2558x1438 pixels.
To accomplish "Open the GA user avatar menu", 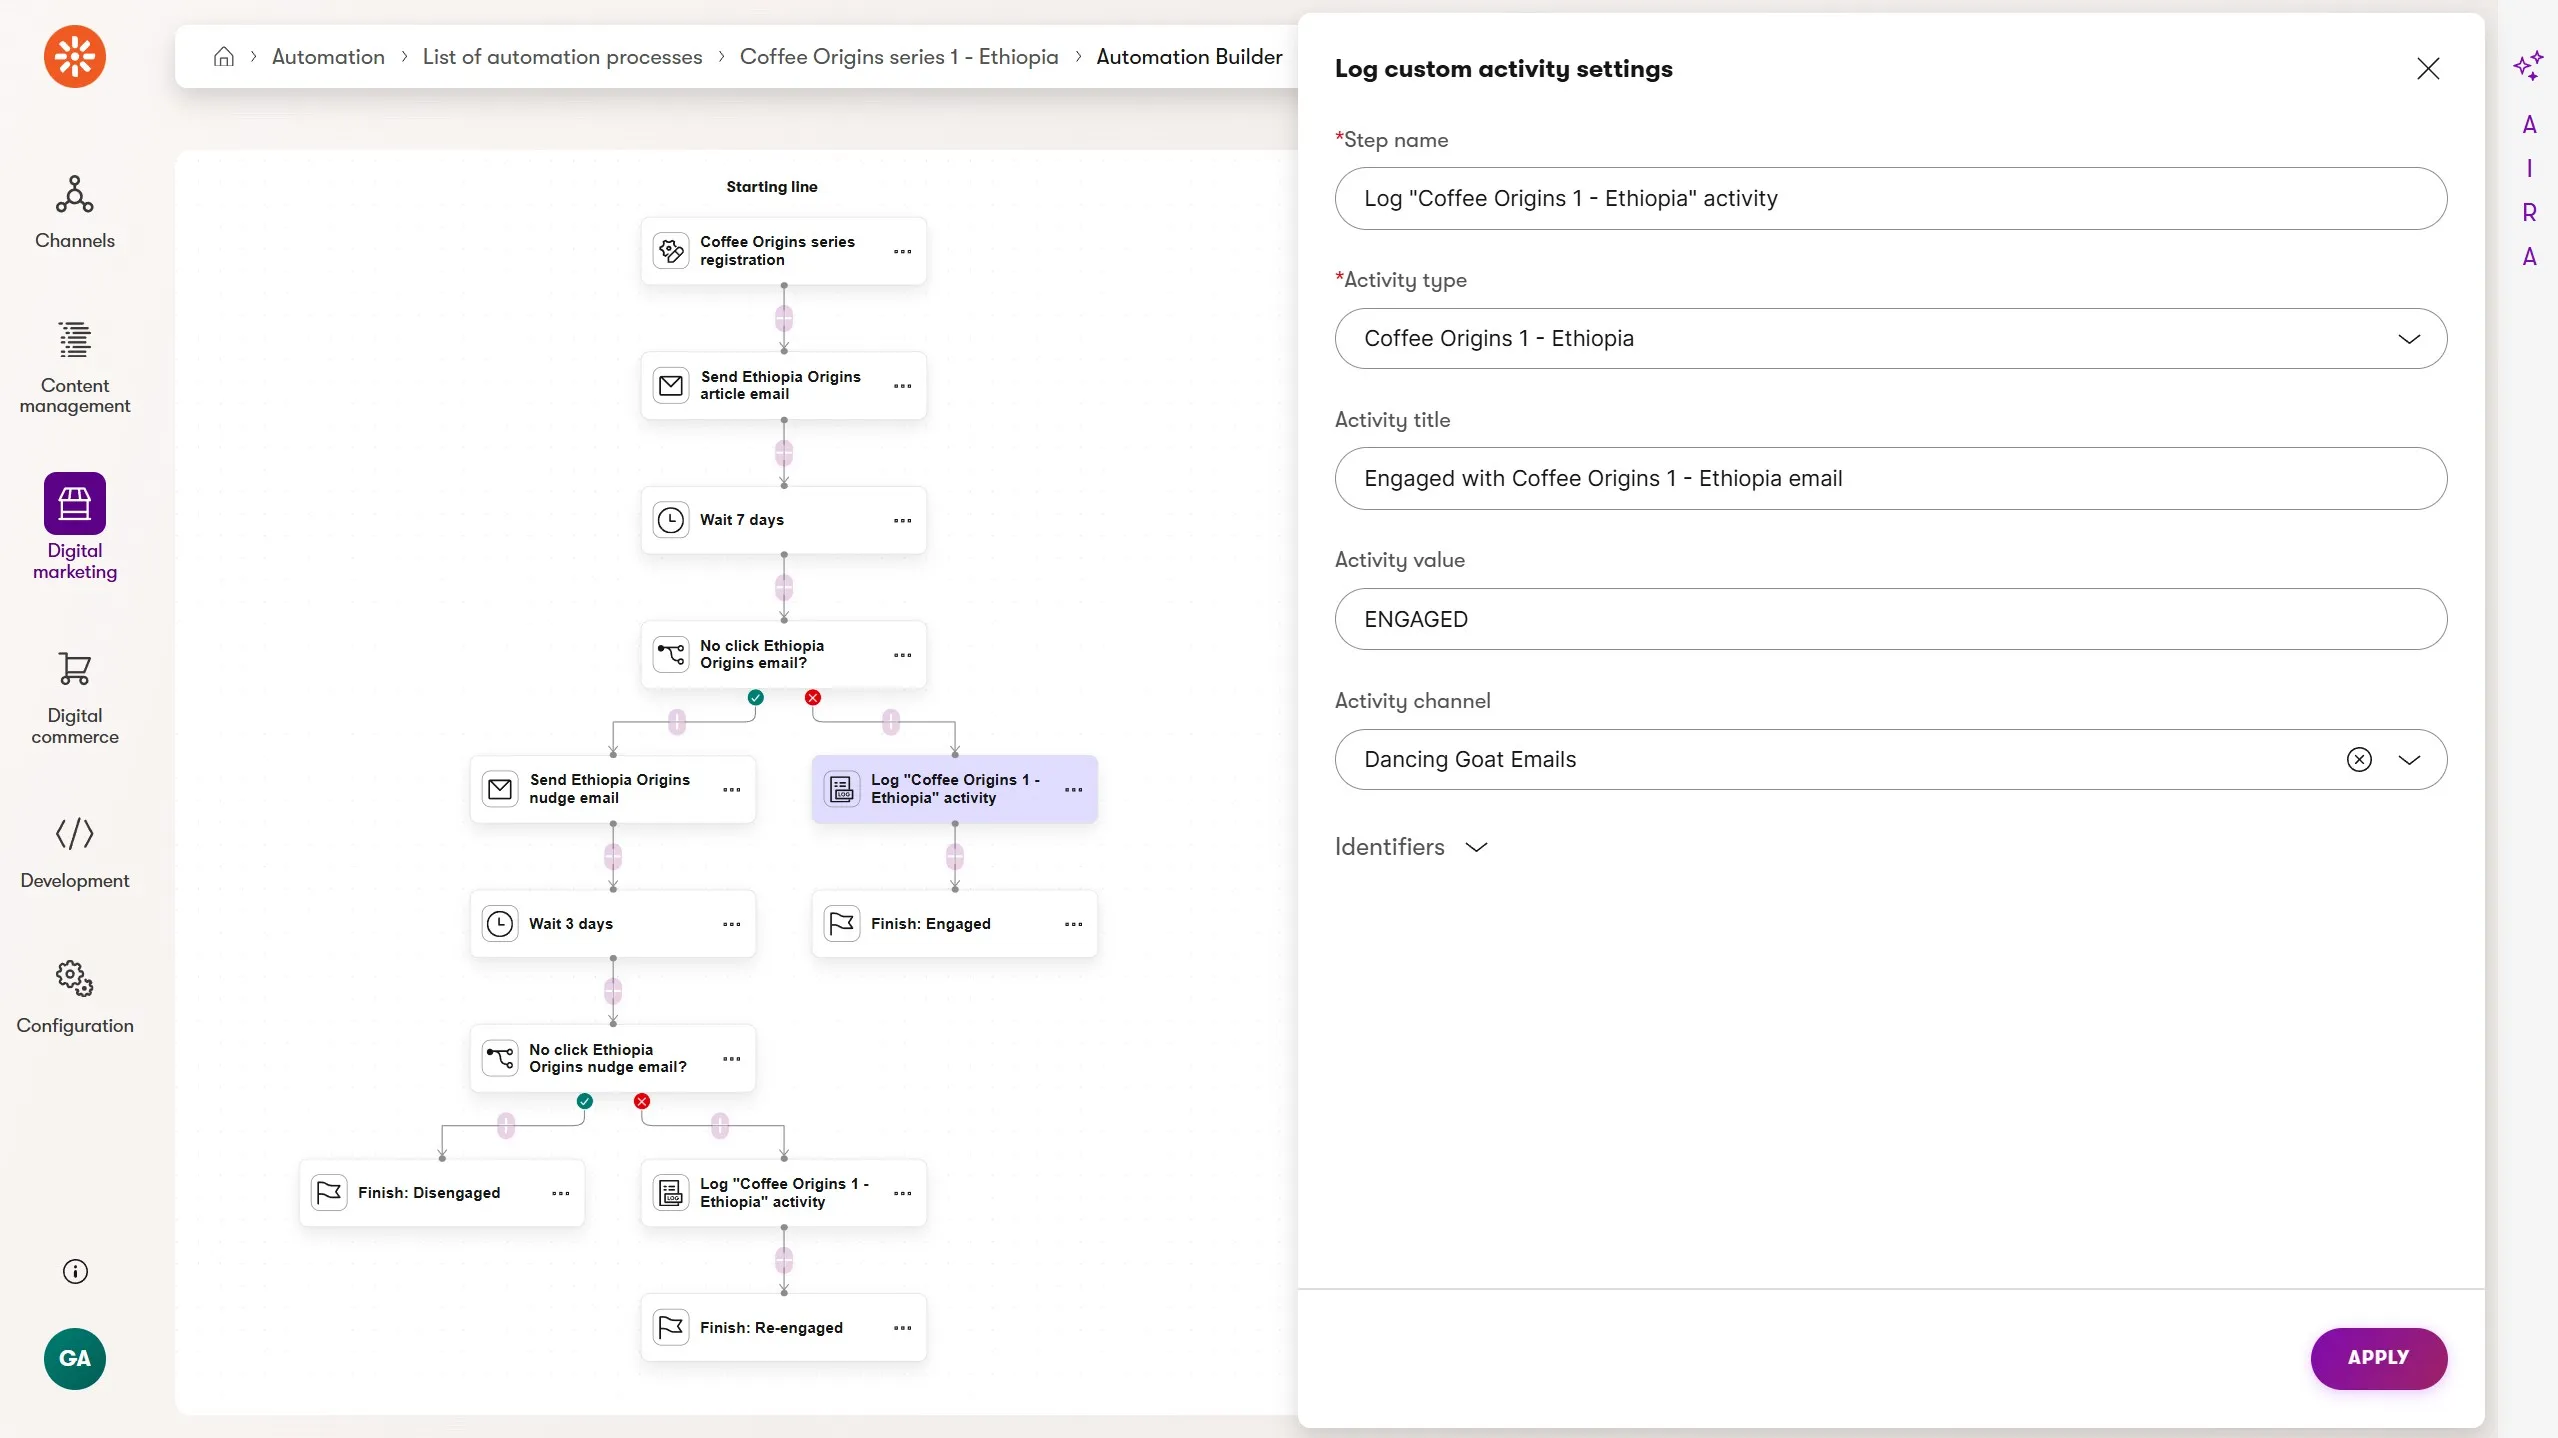I will coord(75,1358).
